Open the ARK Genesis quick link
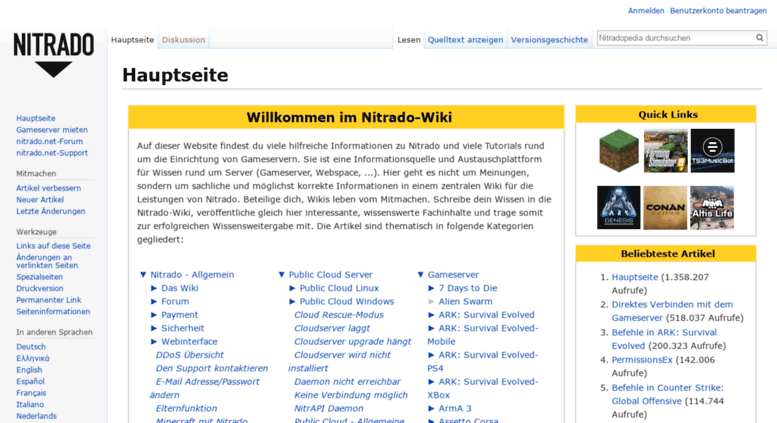The image size is (777, 423). pyautogui.click(x=618, y=208)
